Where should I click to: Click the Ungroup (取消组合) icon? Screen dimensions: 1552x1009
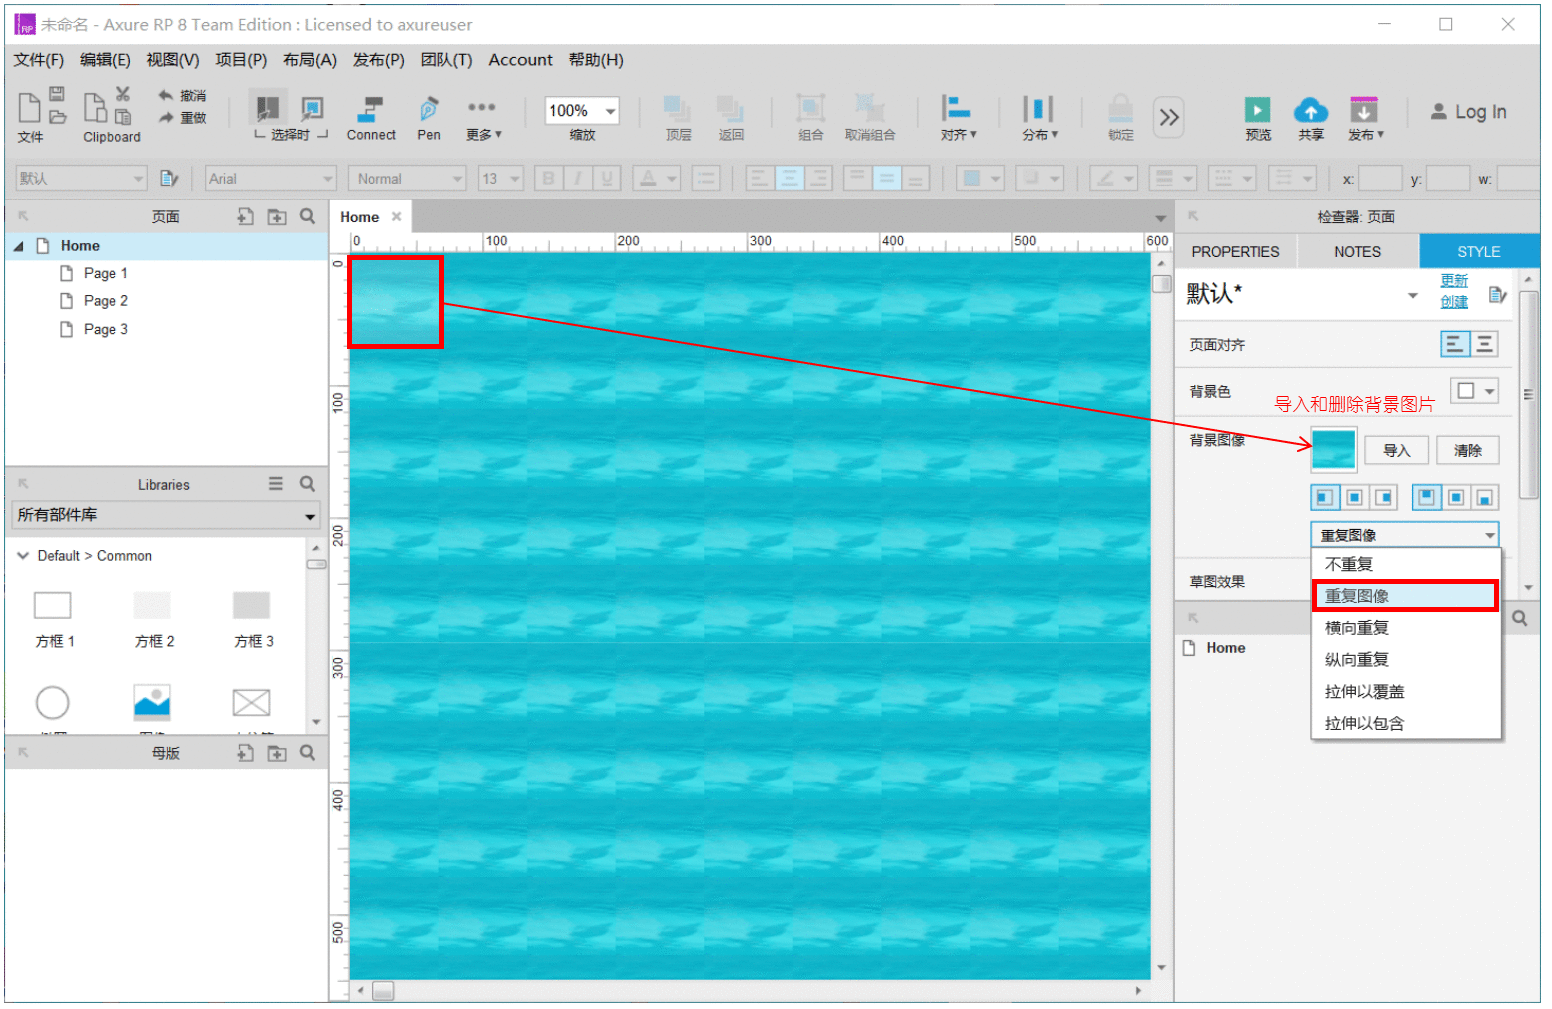click(x=869, y=108)
